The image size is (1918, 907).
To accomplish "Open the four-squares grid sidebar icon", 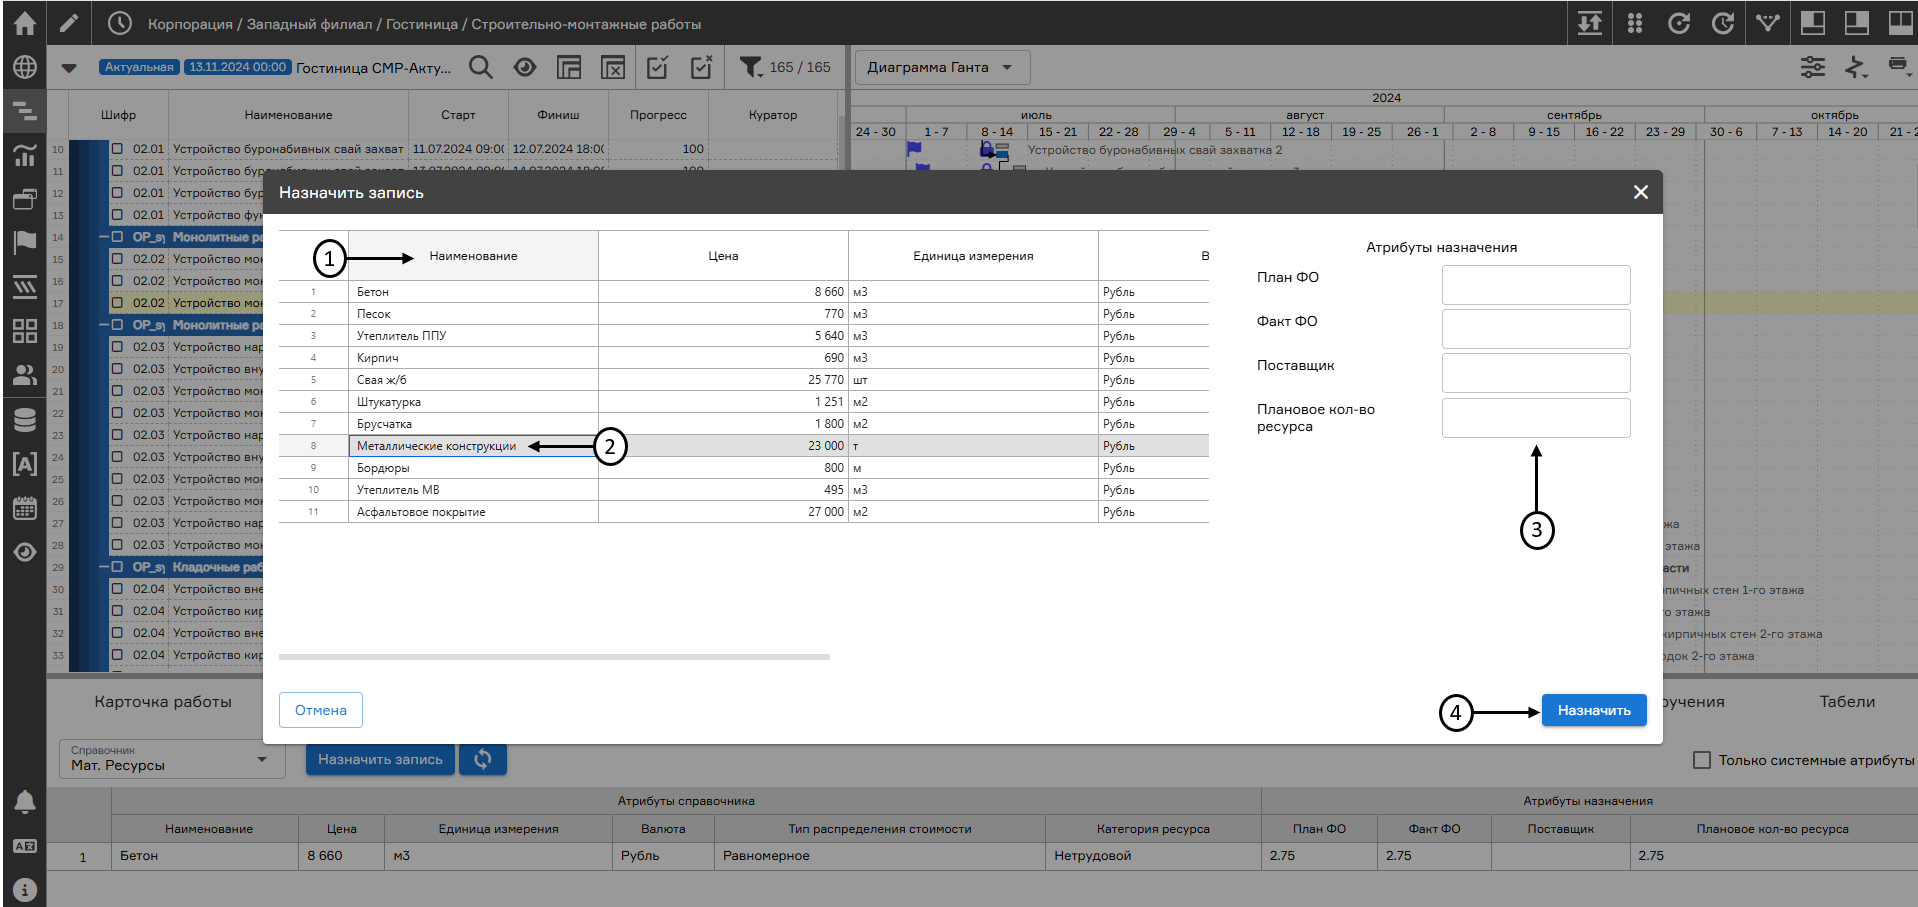I will click(x=24, y=331).
